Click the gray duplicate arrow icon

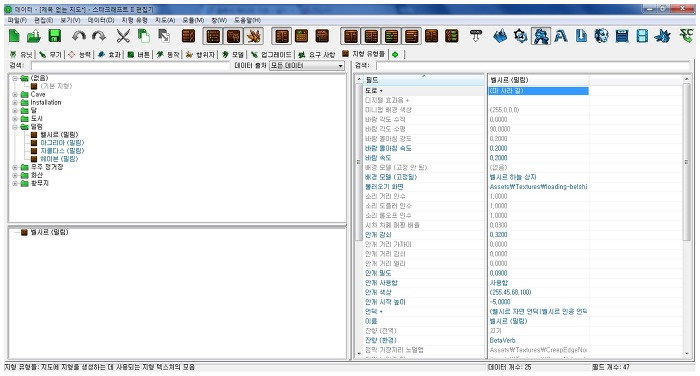(164, 36)
